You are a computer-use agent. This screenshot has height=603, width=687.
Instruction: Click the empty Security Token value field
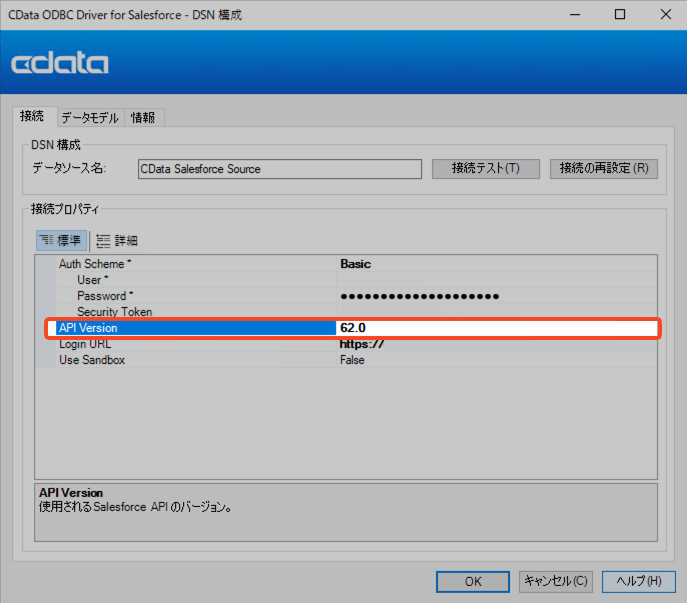496,312
